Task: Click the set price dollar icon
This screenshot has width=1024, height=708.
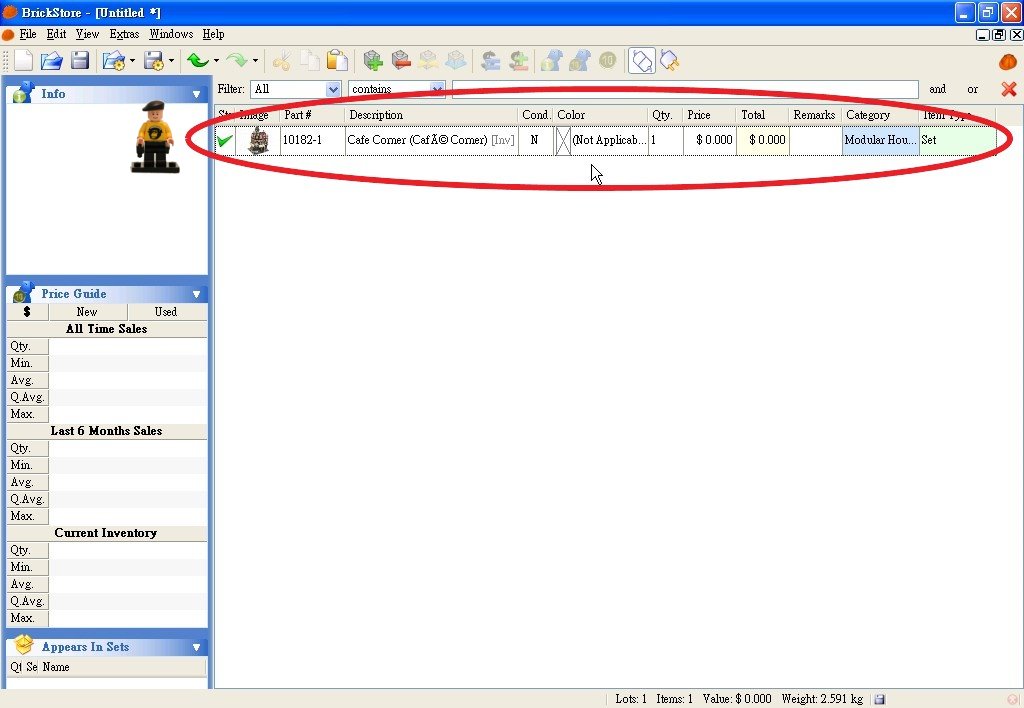Action: click(490, 61)
